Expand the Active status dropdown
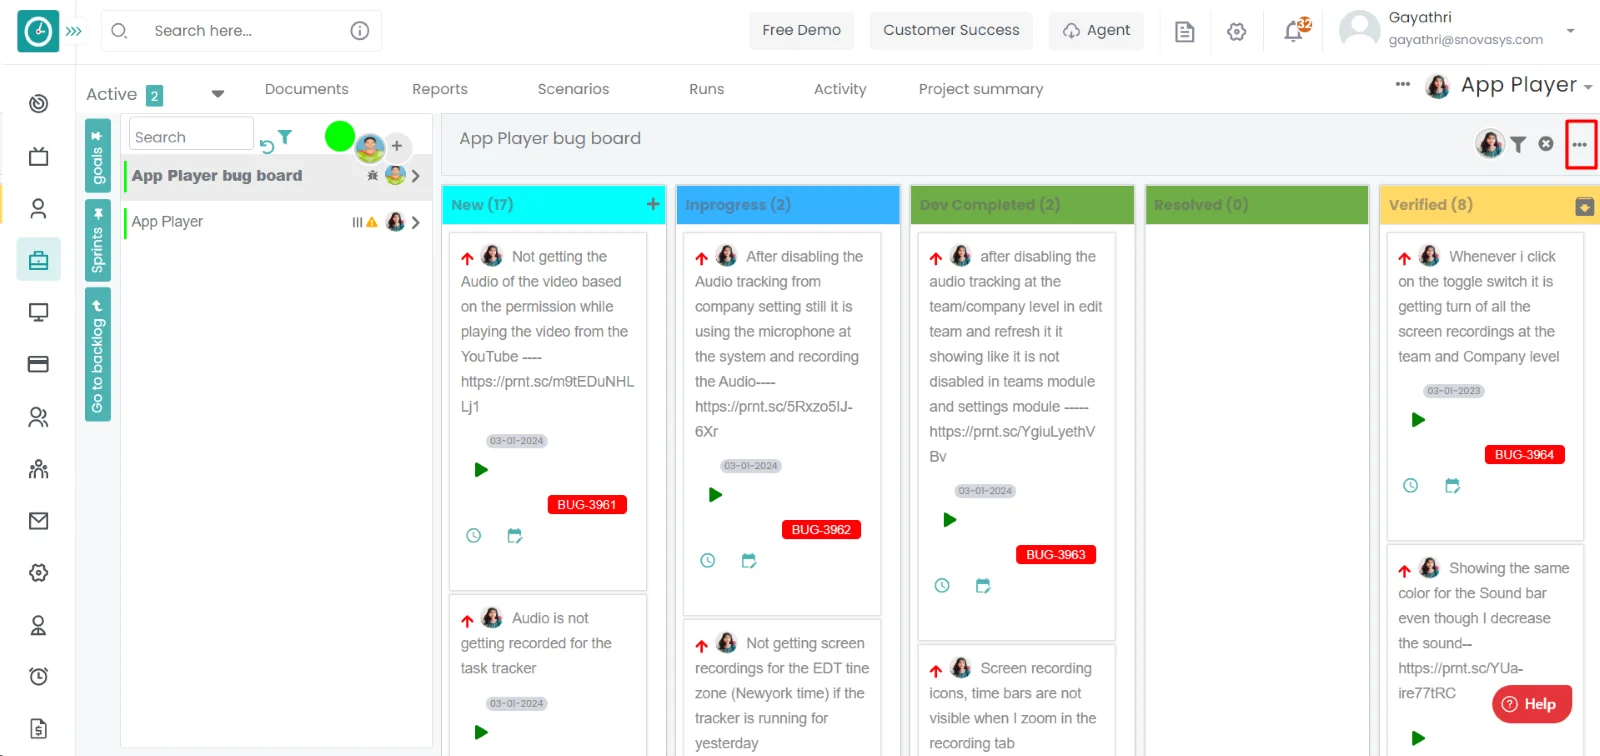The height and width of the screenshot is (756, 1600). [217, 94]
